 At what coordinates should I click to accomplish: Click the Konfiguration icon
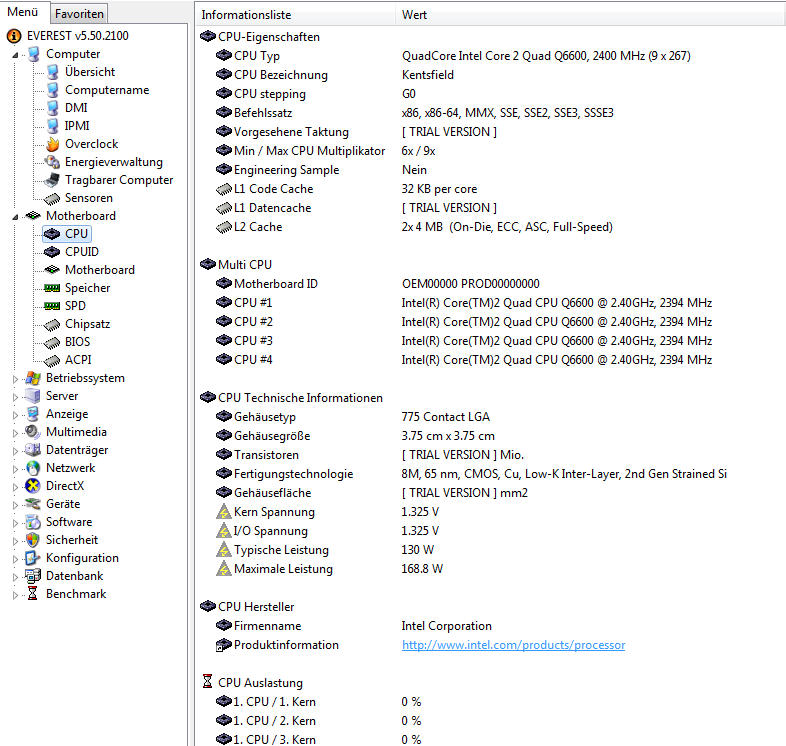coord(33,558)
